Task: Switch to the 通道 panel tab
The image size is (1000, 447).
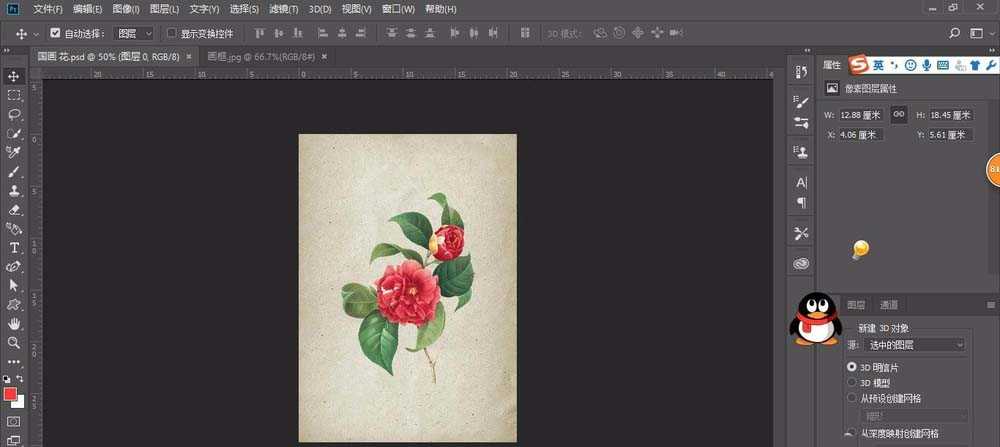Action: tap(888, 305)
